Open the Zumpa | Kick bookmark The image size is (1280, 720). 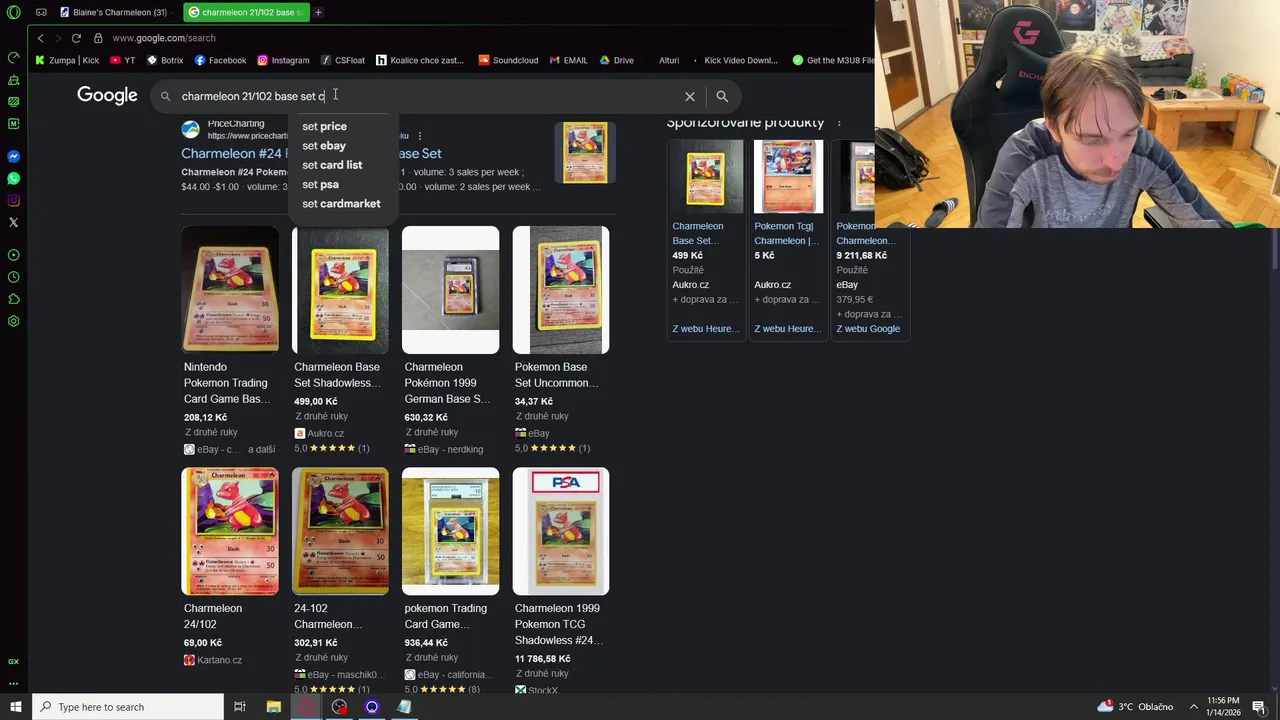pos(67,60)
